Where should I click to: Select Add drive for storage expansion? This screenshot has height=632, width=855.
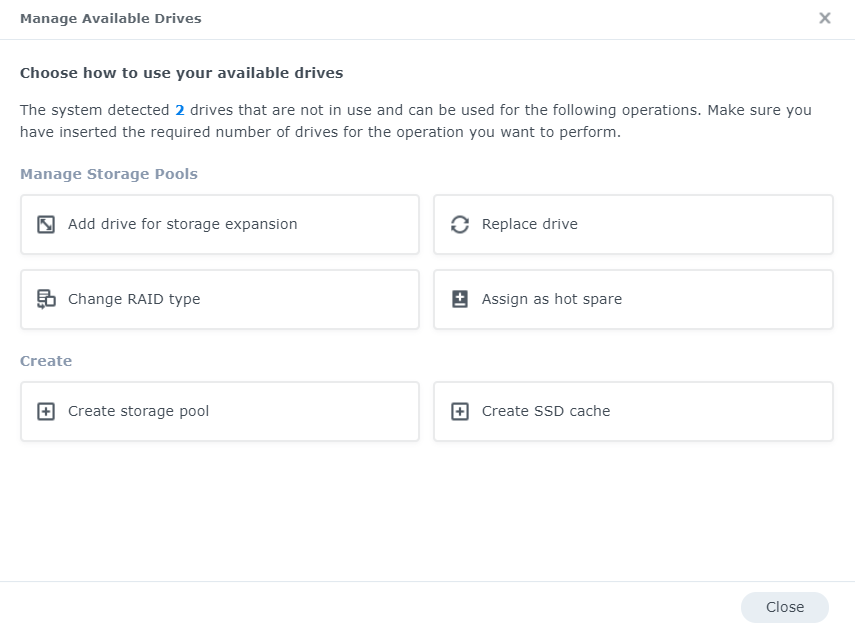pos(220,224)
